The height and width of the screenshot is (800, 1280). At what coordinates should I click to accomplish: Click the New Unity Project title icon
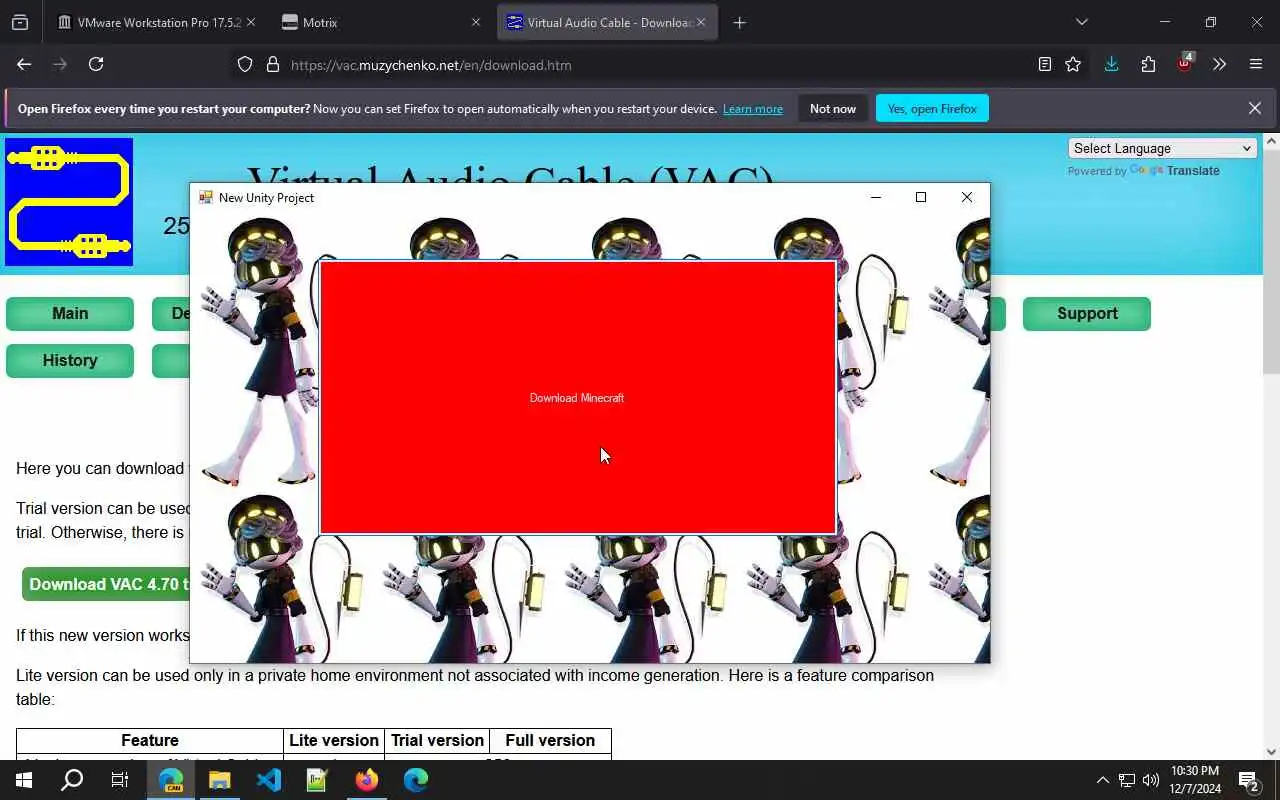206,197
